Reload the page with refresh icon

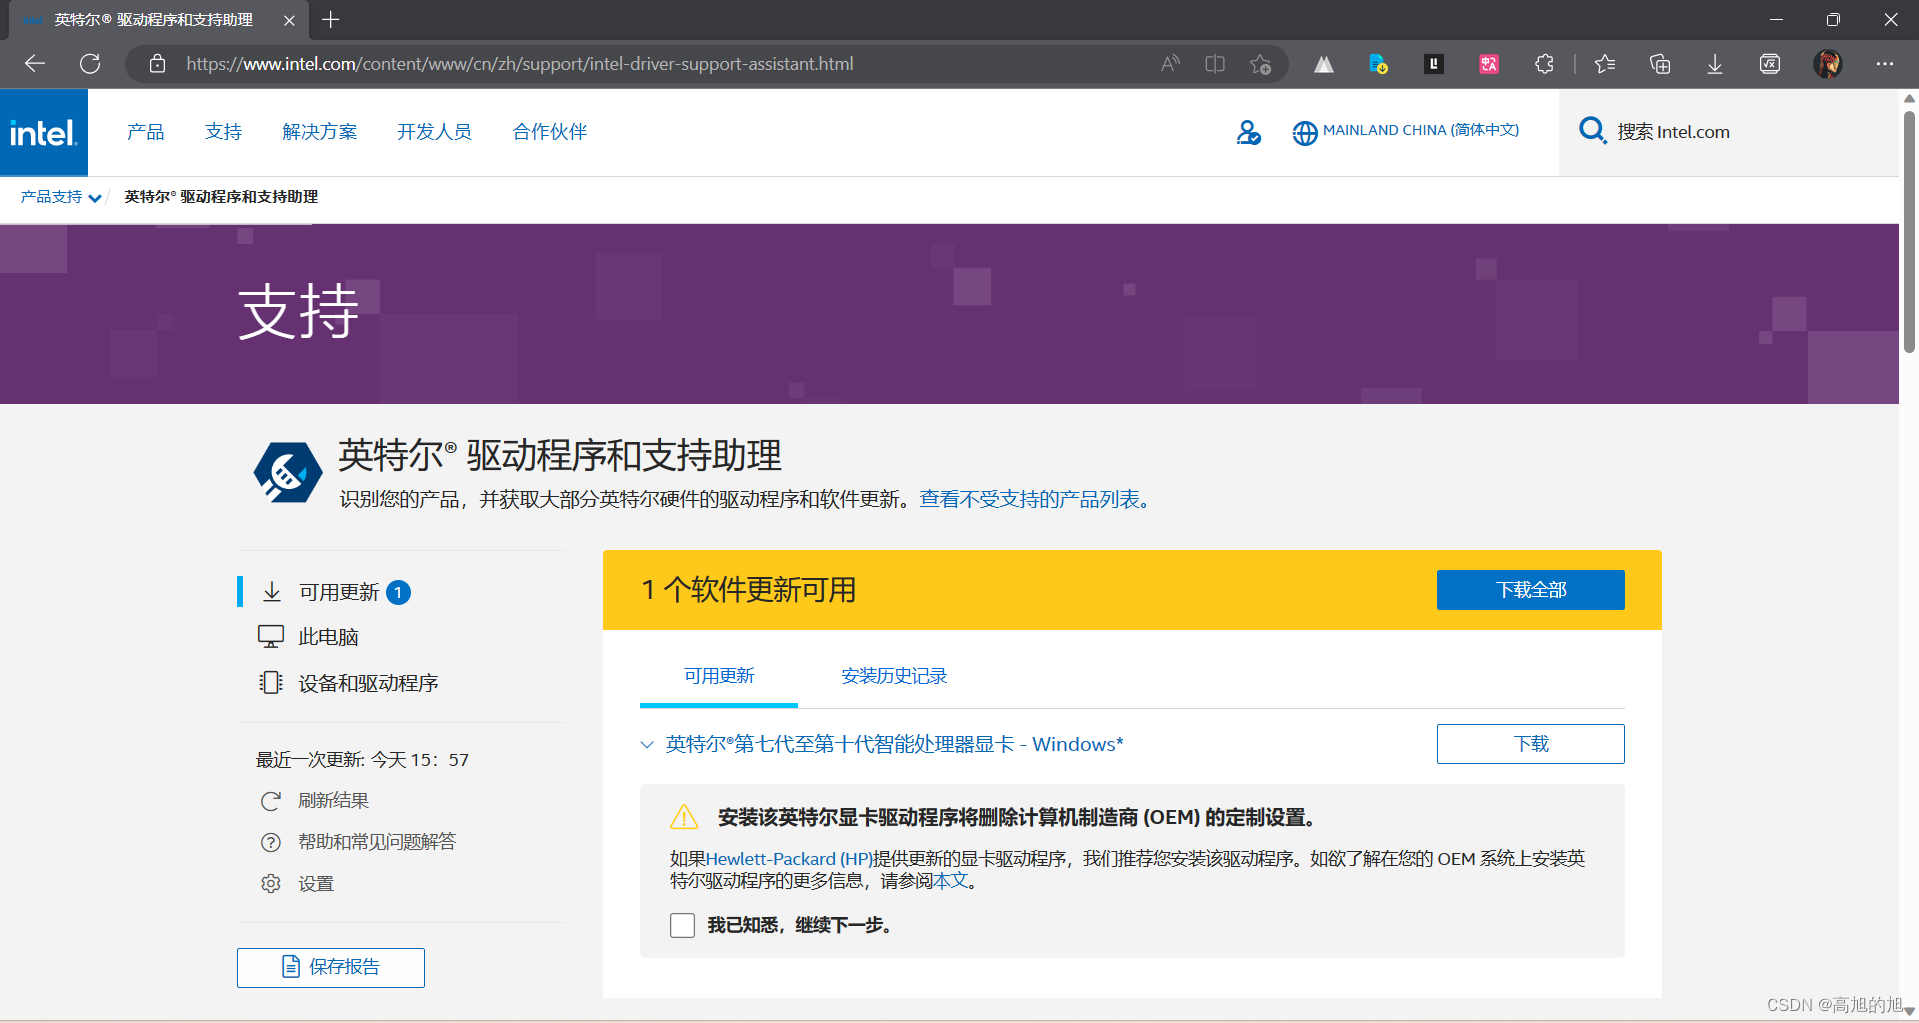click(x=90, y=64)
